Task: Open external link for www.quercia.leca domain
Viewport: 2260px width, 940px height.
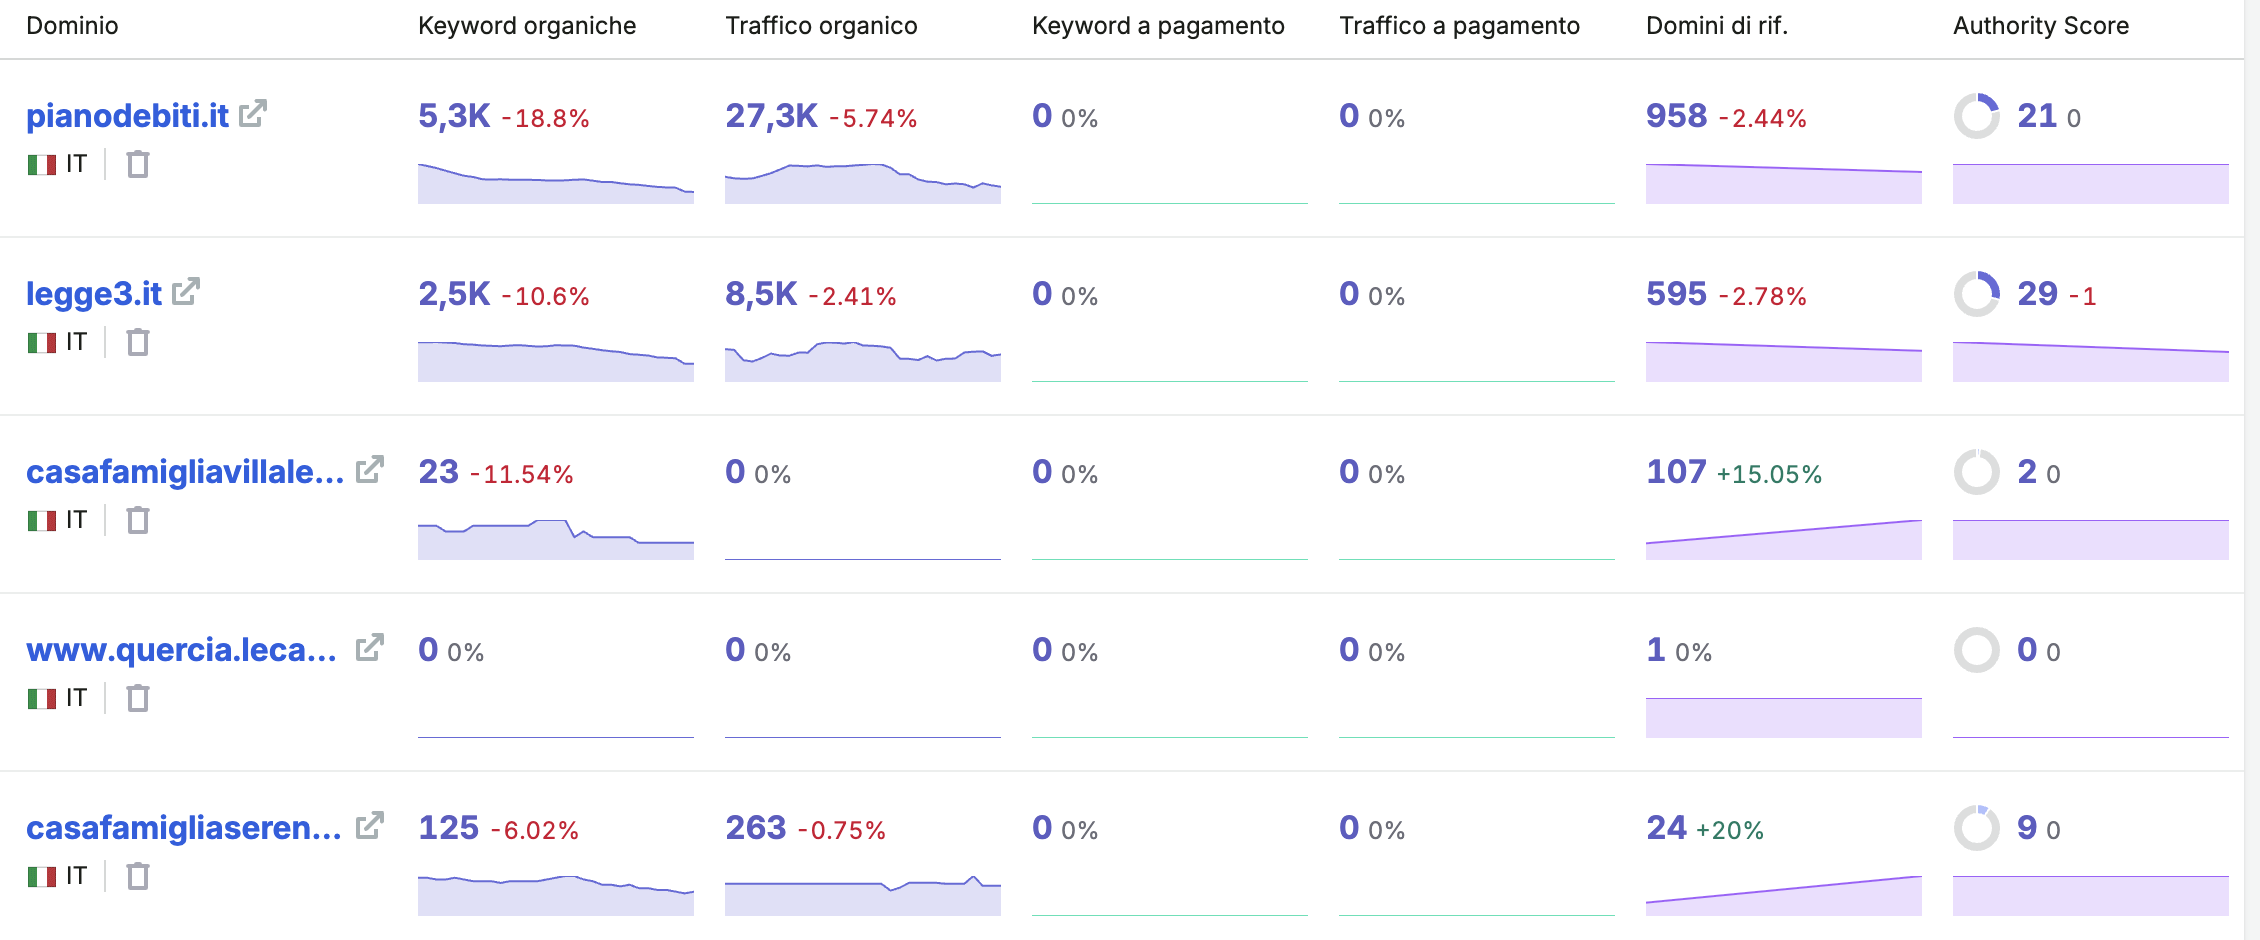Action: pyautogui.click(x=370, y=648)
